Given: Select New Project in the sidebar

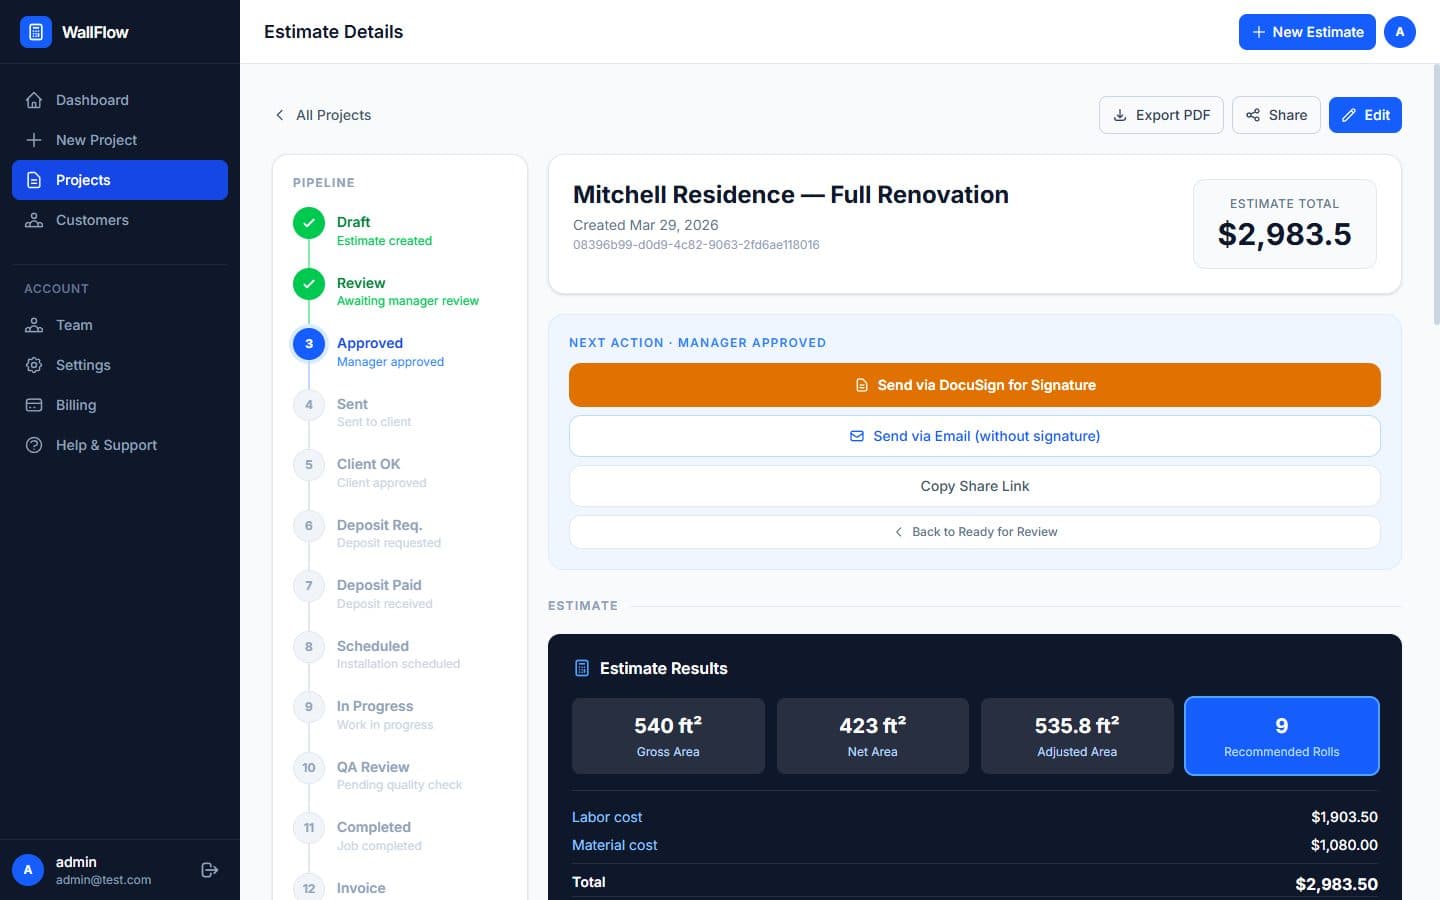Looking at the screenshot, I should point(120,140).
